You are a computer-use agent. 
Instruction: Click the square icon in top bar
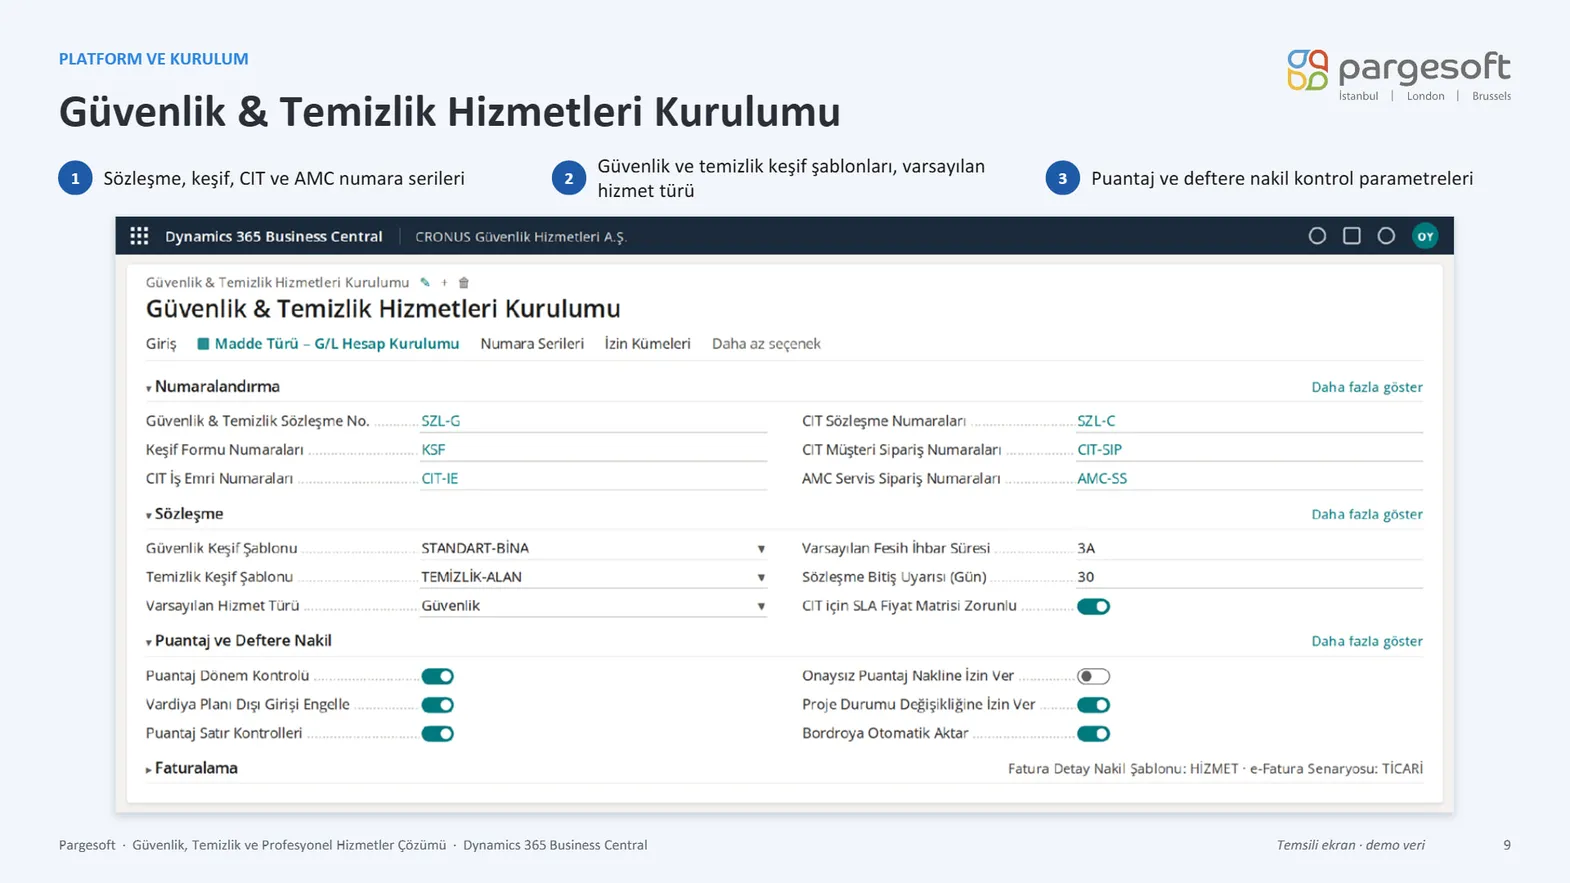1352,236
